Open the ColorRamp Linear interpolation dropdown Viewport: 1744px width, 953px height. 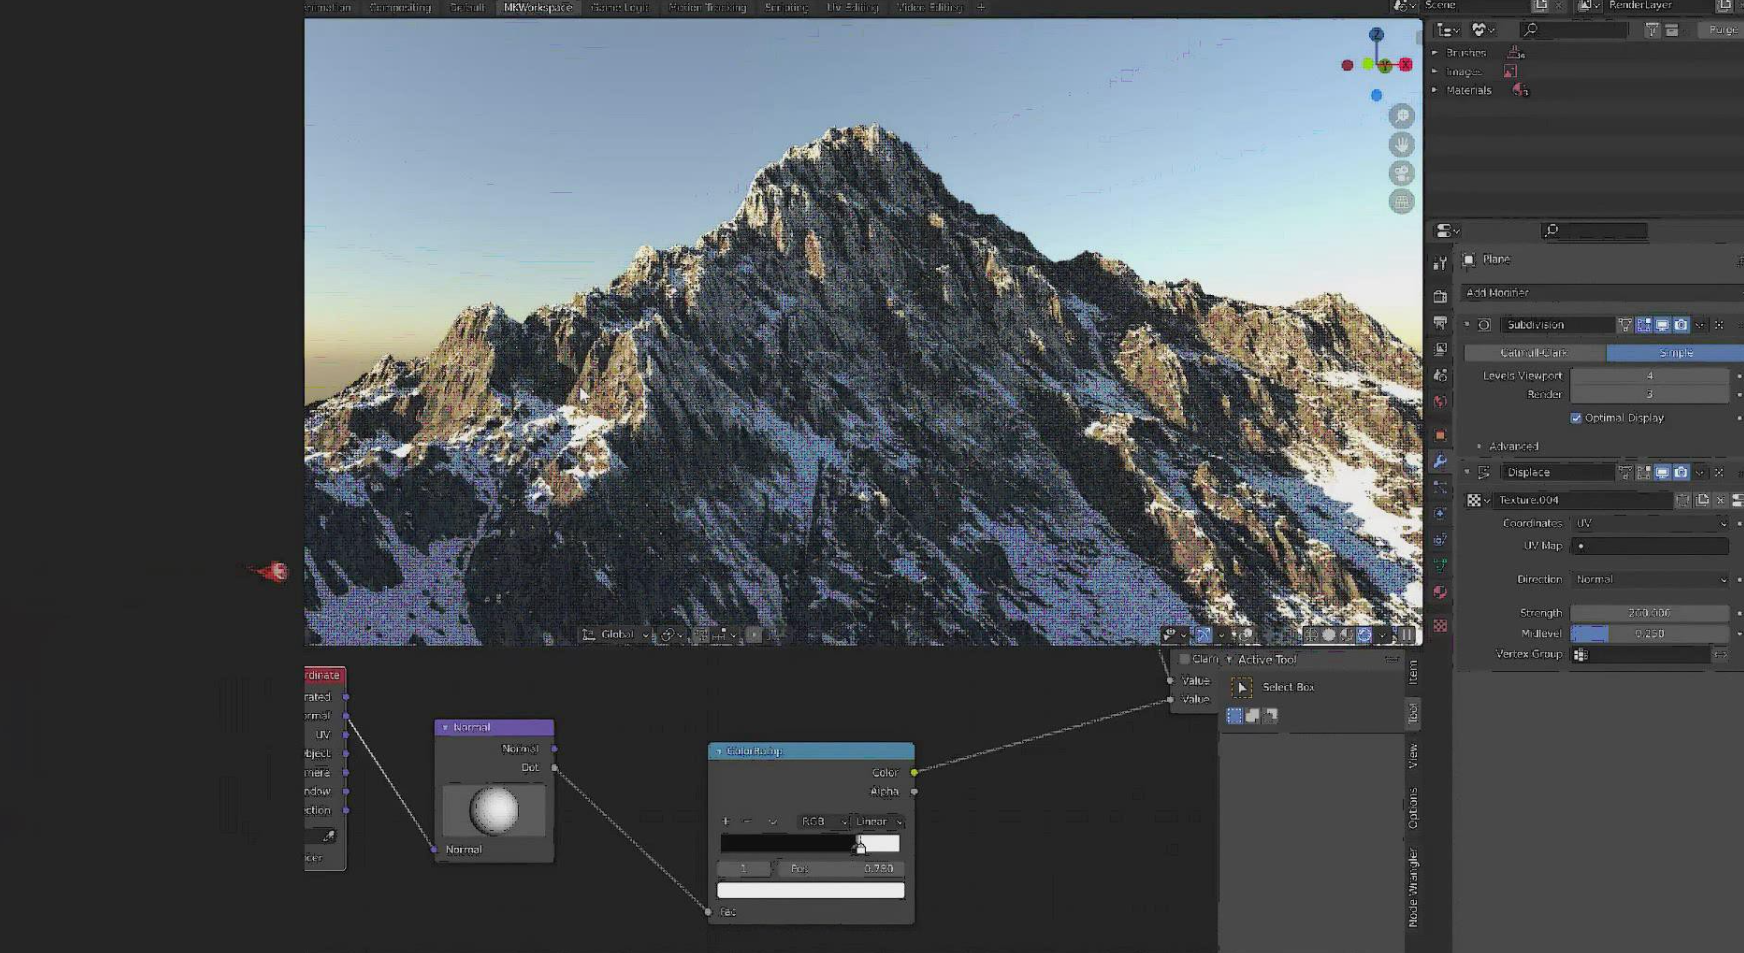[879, 821]
